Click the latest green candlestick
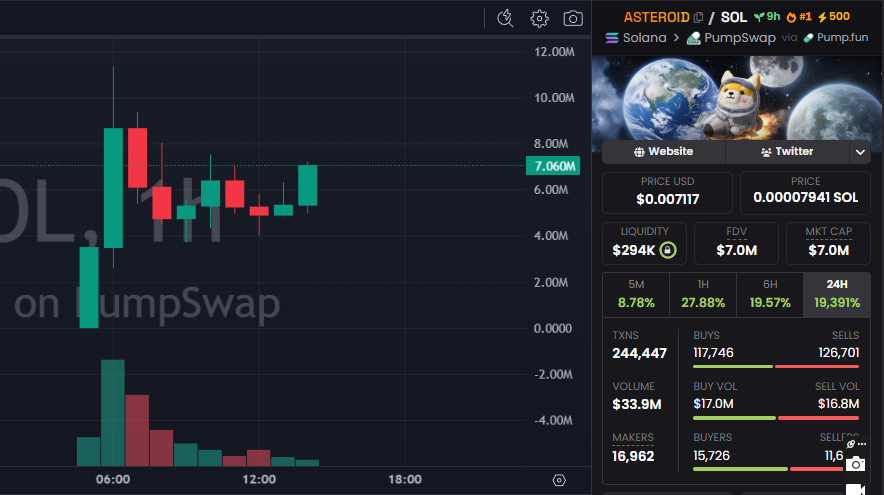This screenshot has height=495, width=884. coord(307,185)
